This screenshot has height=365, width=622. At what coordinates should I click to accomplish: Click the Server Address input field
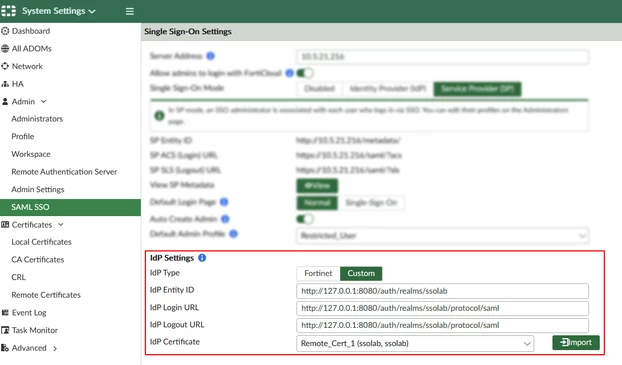442,57
